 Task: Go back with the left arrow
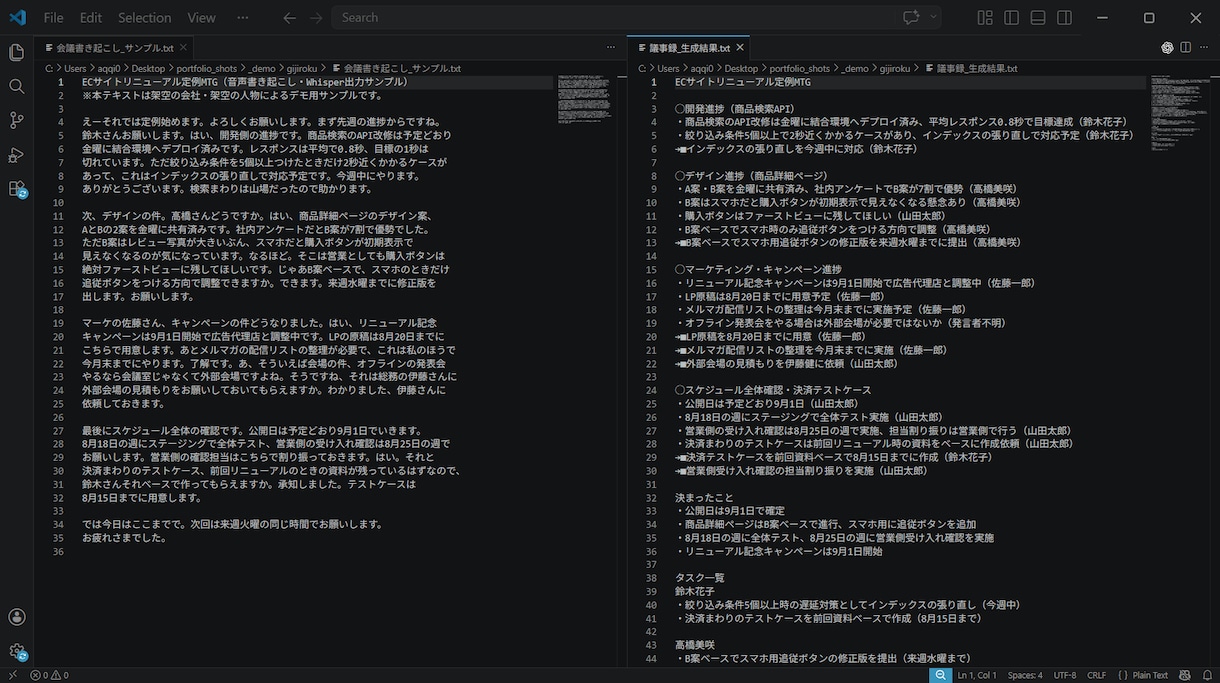290,17
